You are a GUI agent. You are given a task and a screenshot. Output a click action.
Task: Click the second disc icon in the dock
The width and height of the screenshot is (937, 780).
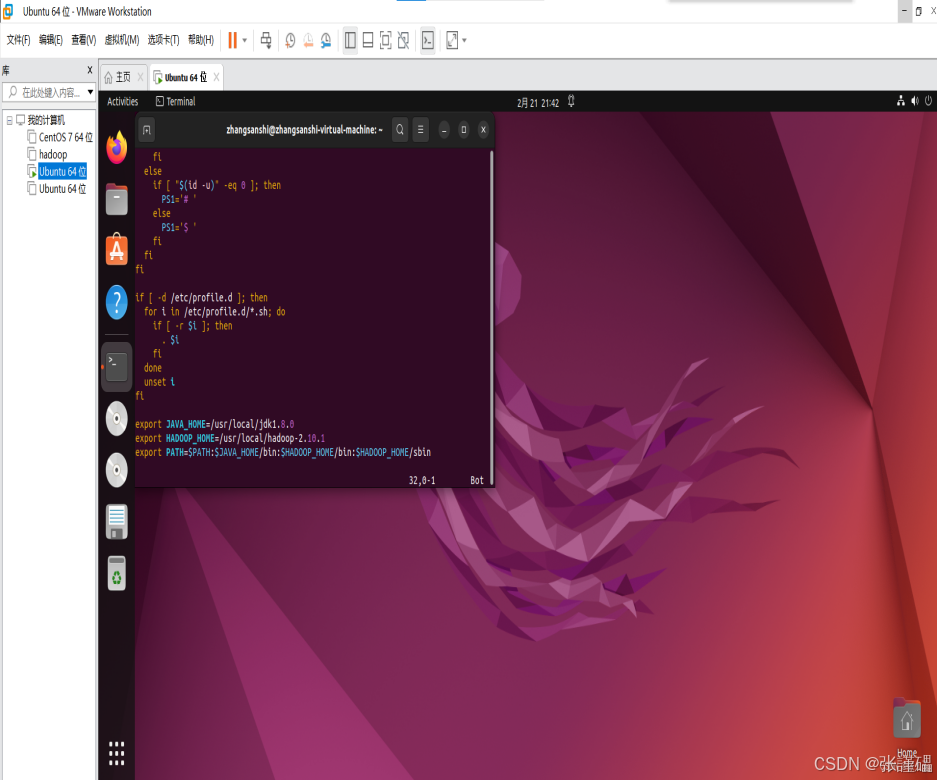[117, 470]
